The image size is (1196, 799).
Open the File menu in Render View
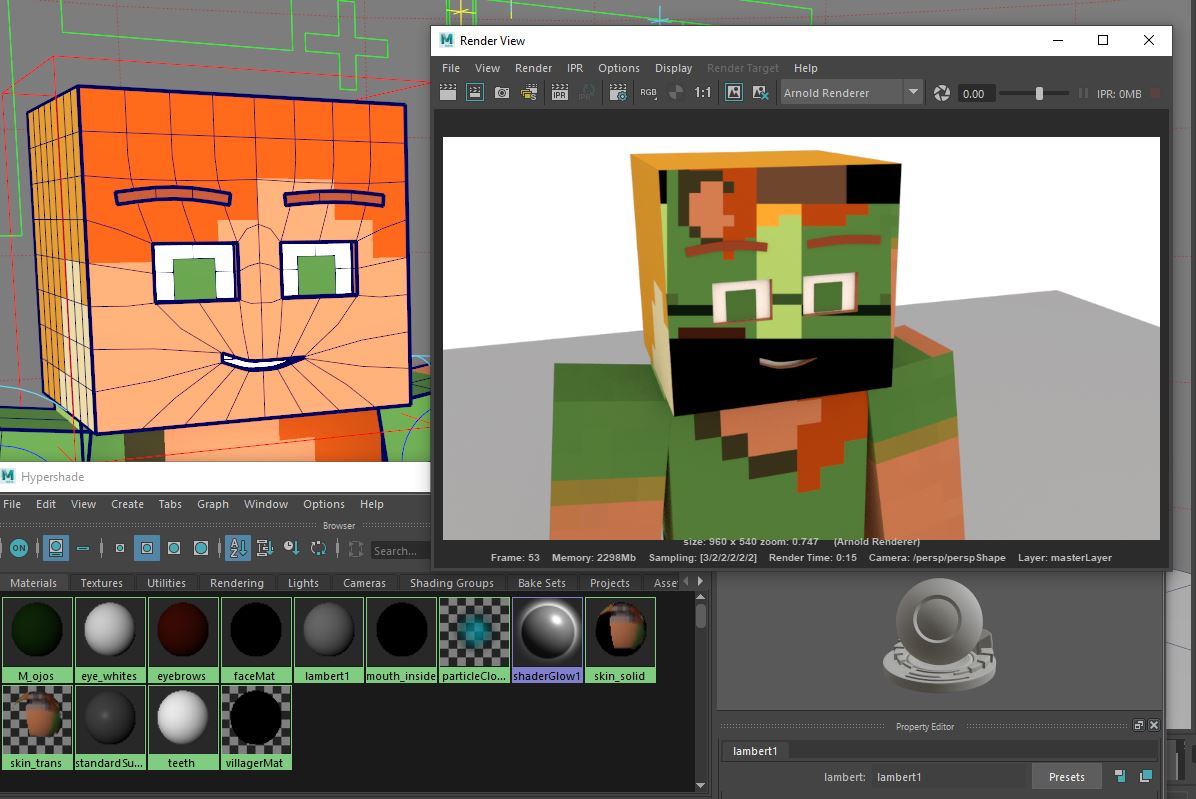click(451, 68)
